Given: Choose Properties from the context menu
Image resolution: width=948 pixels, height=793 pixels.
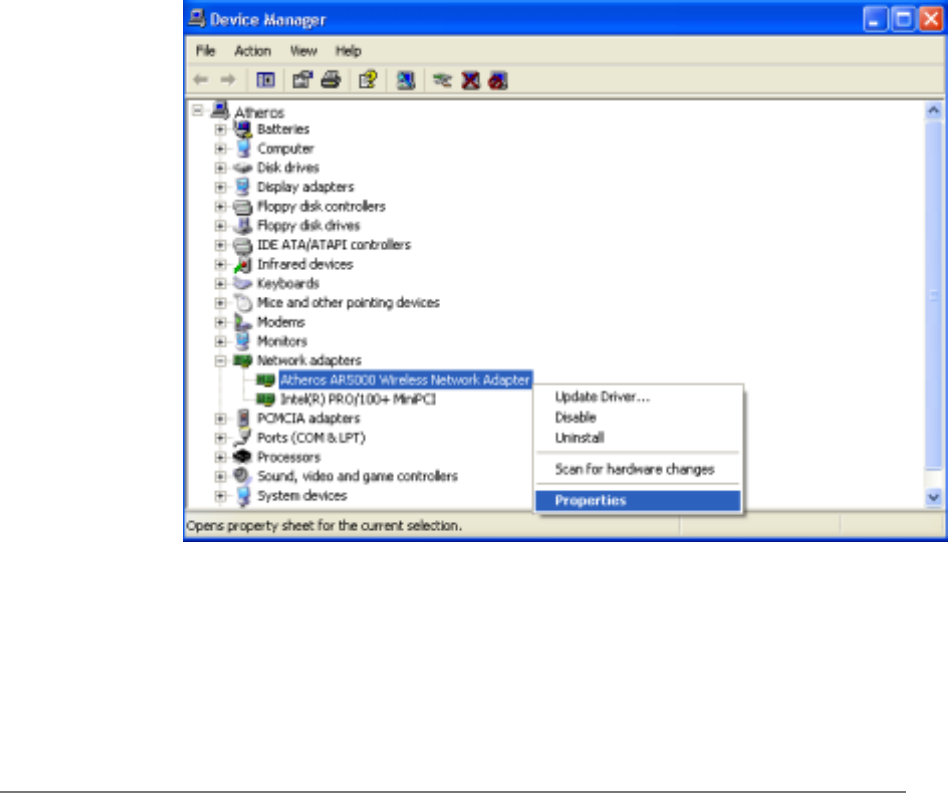Looking at the screenshot, I should pos(638,500).
